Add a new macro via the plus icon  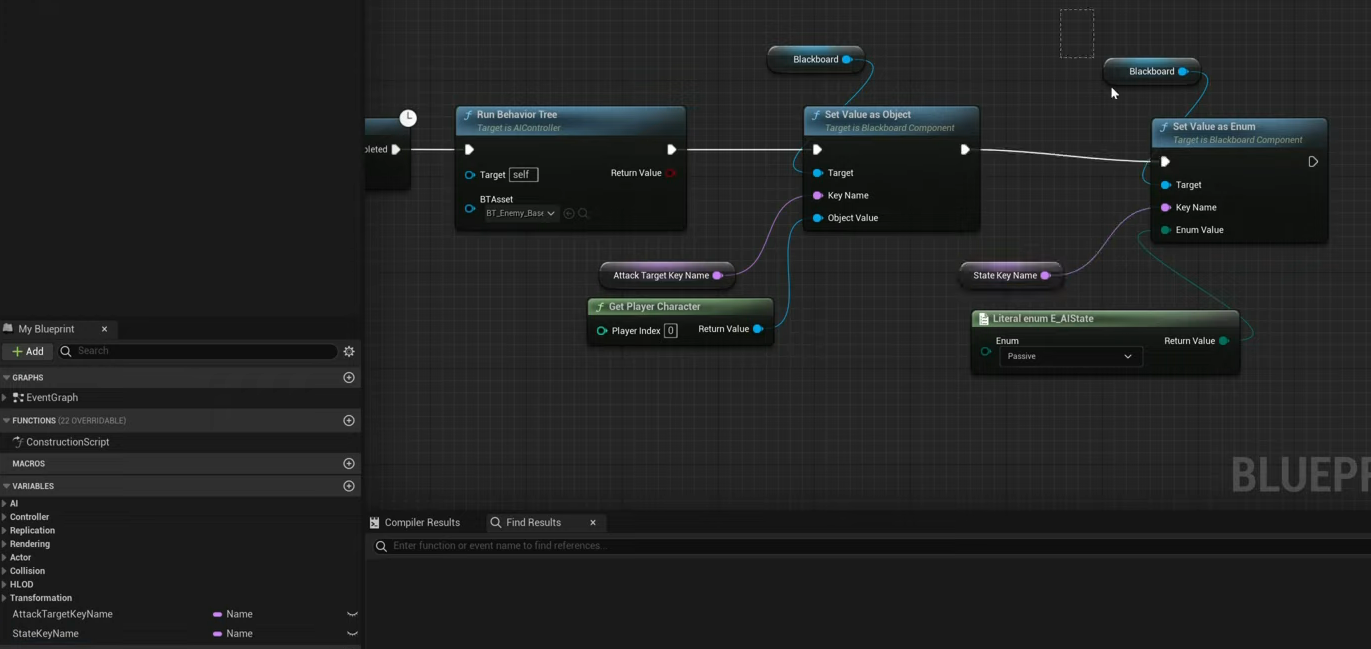click(x=349, y=463)
